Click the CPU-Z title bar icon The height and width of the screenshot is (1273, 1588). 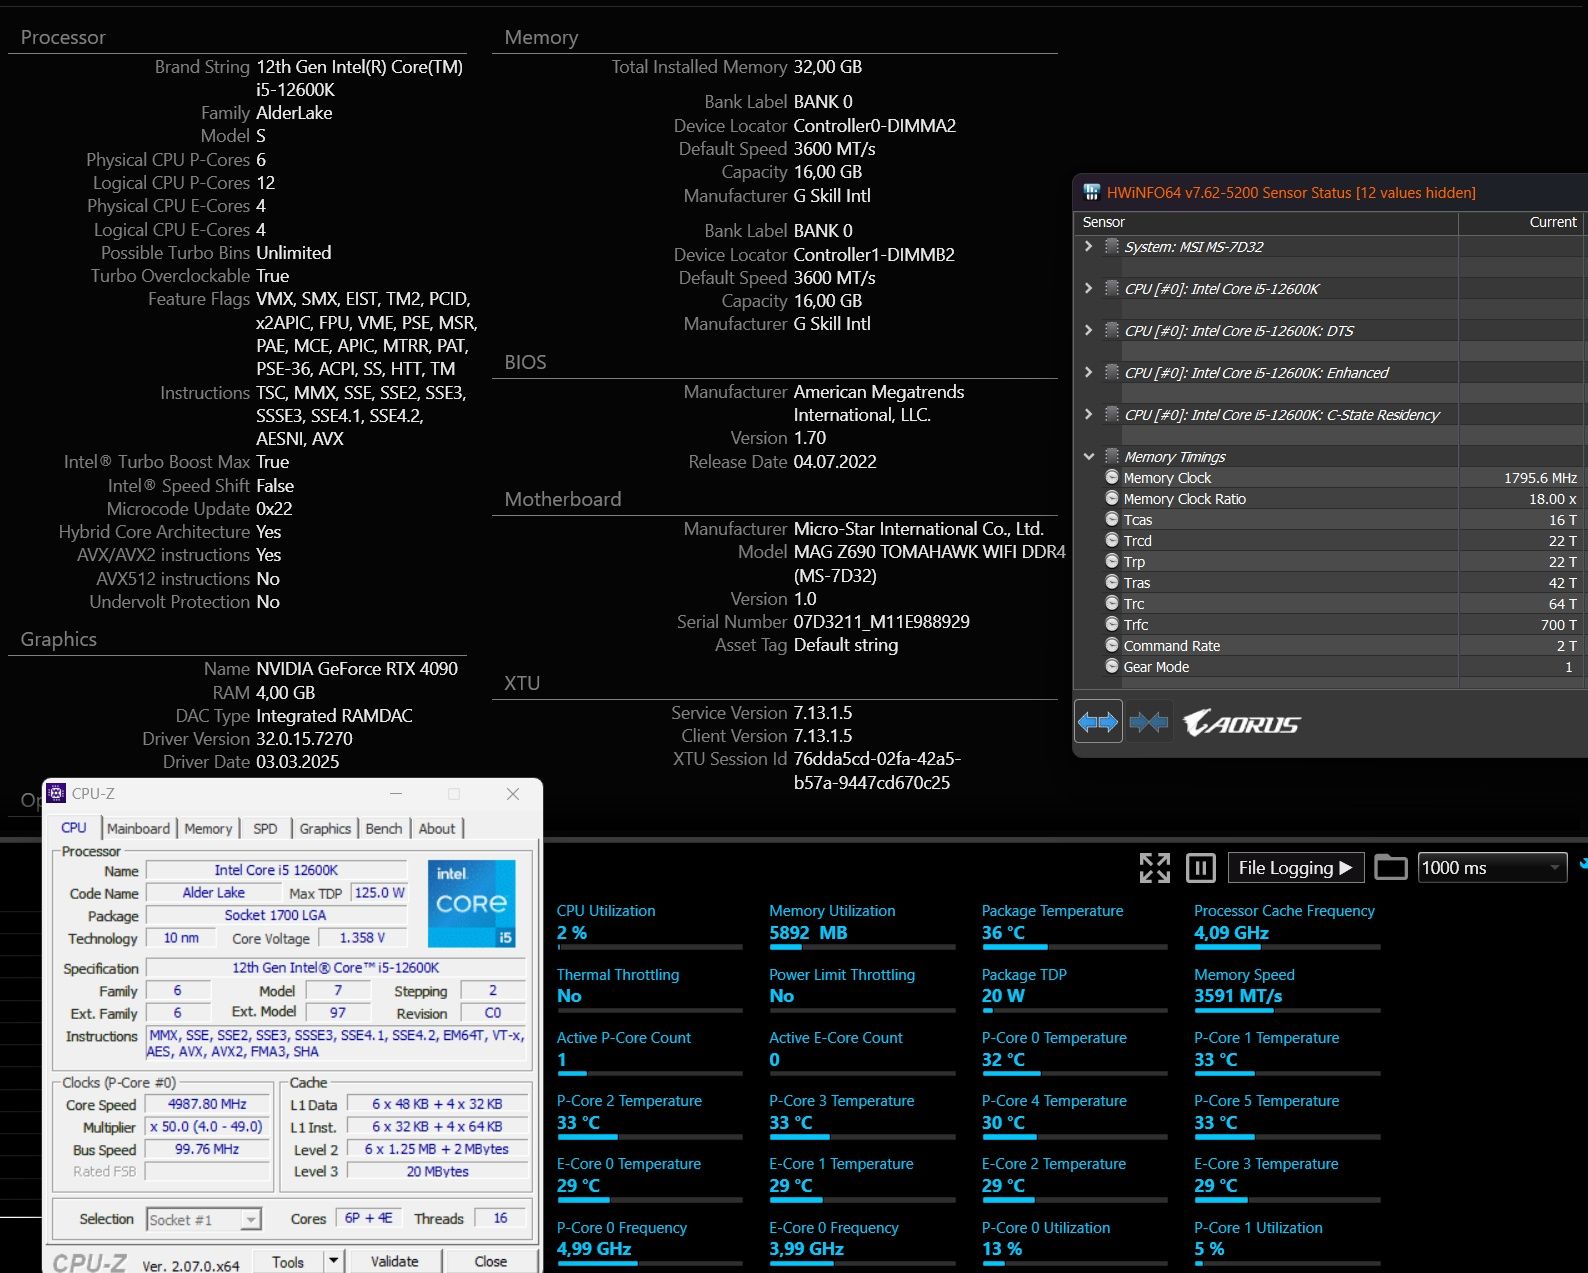56,793
